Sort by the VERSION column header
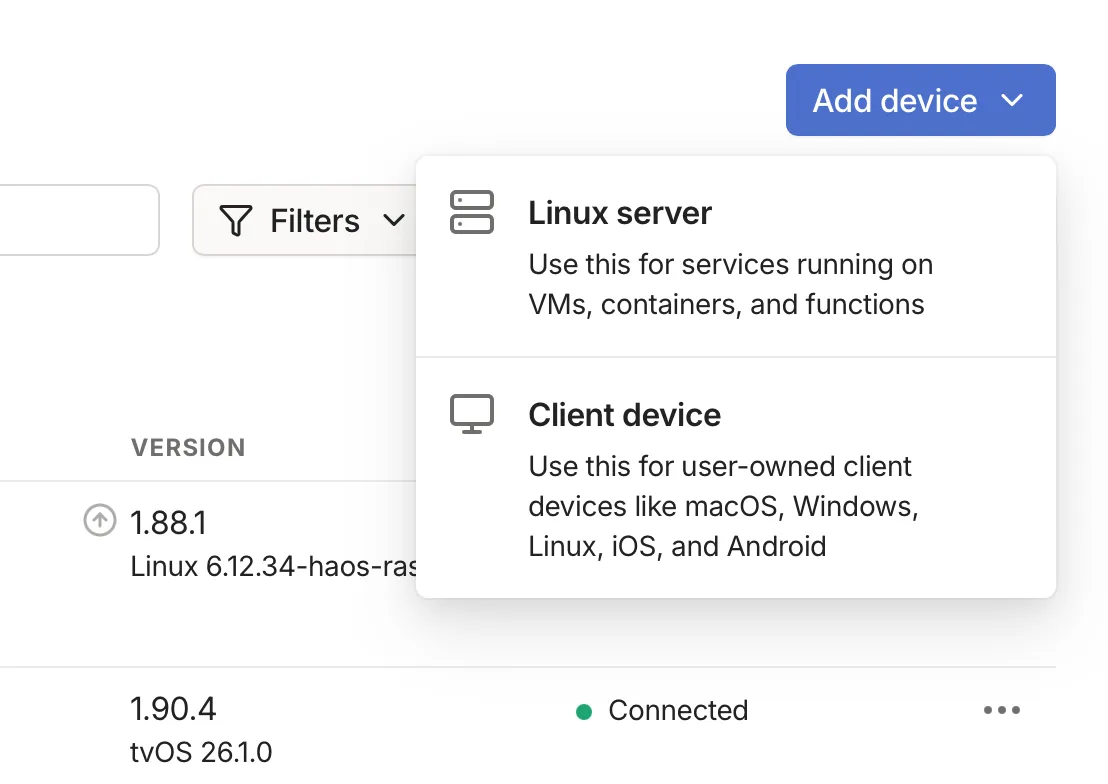Image resolution: width=1108 pixels, height=784 pixels. pos(188,447)
